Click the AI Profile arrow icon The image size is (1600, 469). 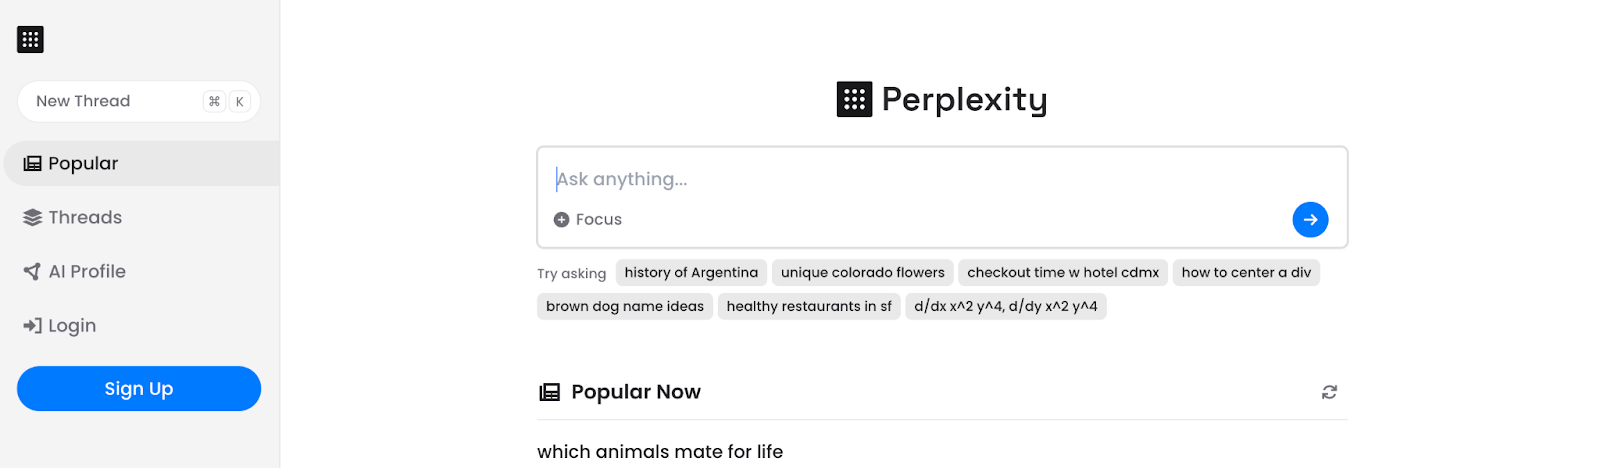tap(33, 272)
